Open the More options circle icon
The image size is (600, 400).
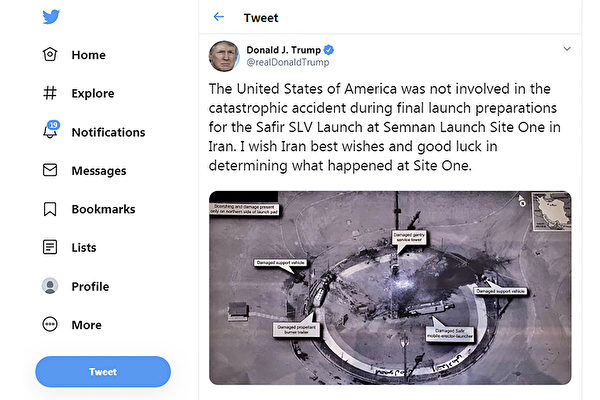50,324
